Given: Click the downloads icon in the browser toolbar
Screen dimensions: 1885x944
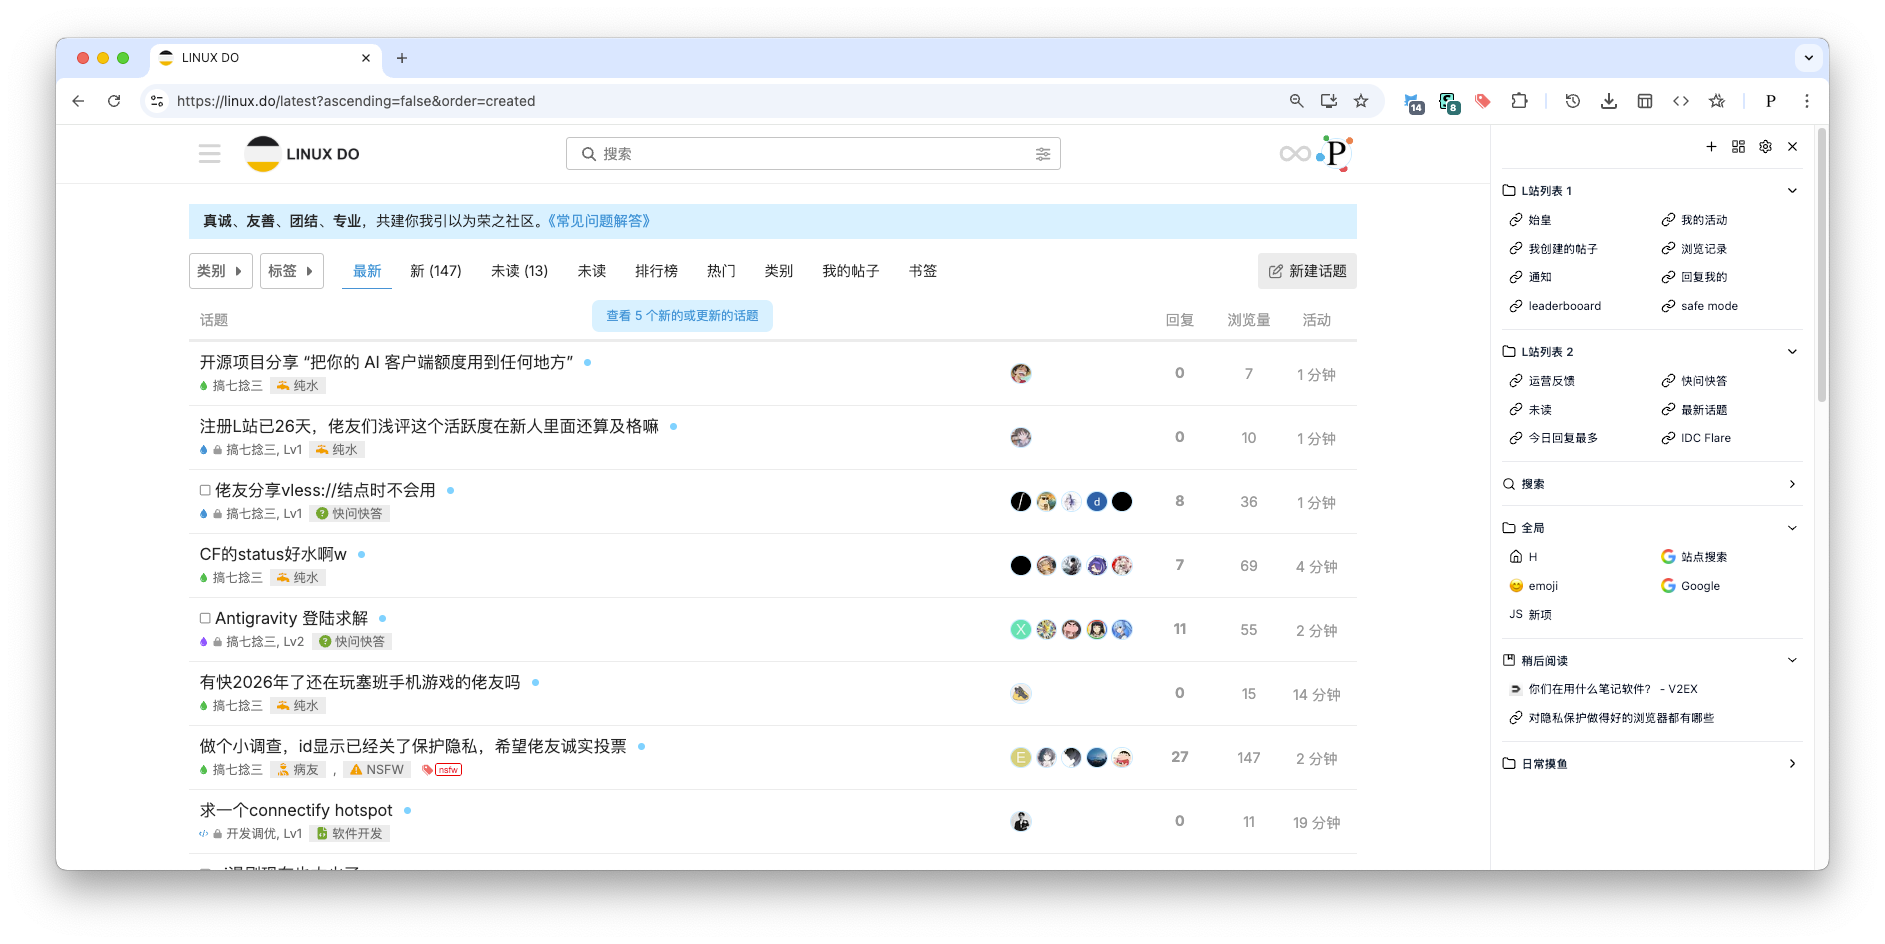Looking at the screenshot, I should 1608,101.
